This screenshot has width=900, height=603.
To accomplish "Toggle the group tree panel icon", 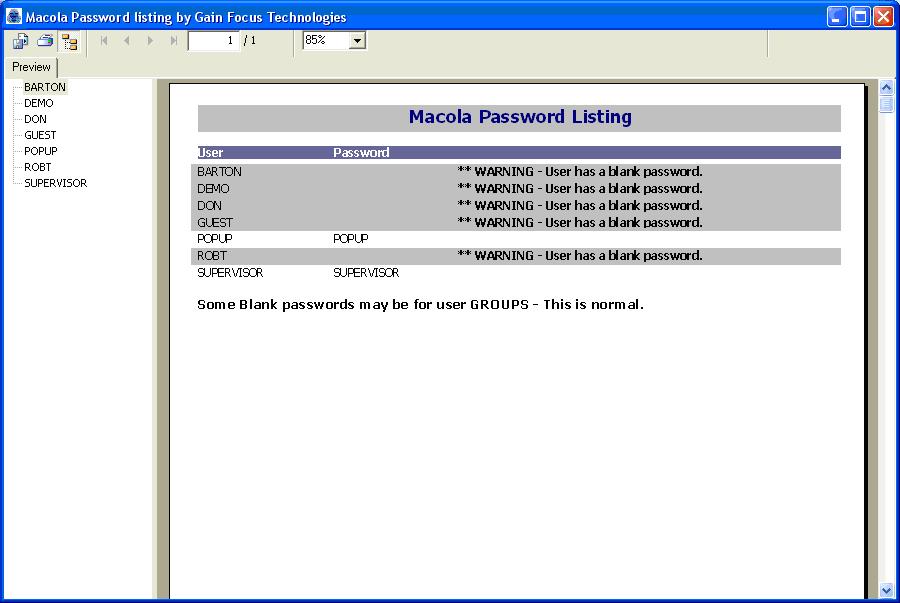I will click(x=70, y=41).
